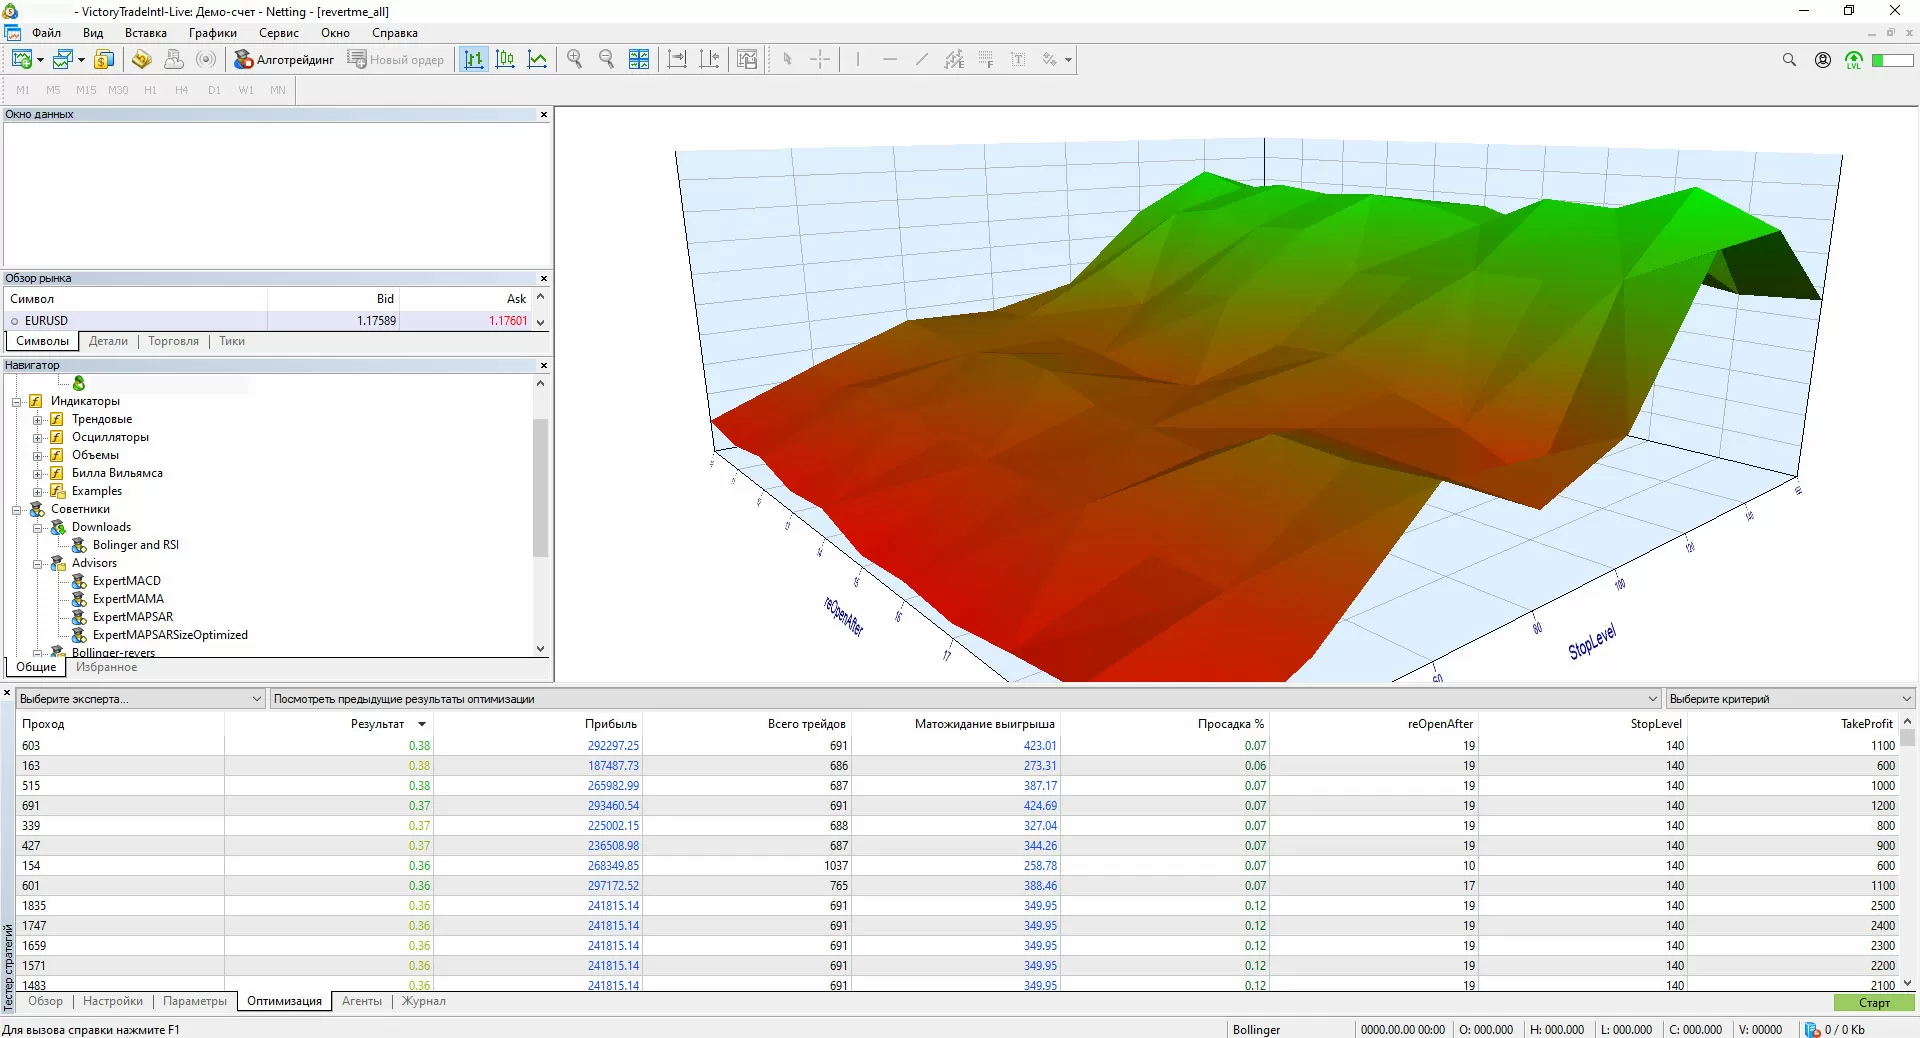Click the zoom out magnifier icon
The height and width of the screenshot is (1038, 1920).
606,60
